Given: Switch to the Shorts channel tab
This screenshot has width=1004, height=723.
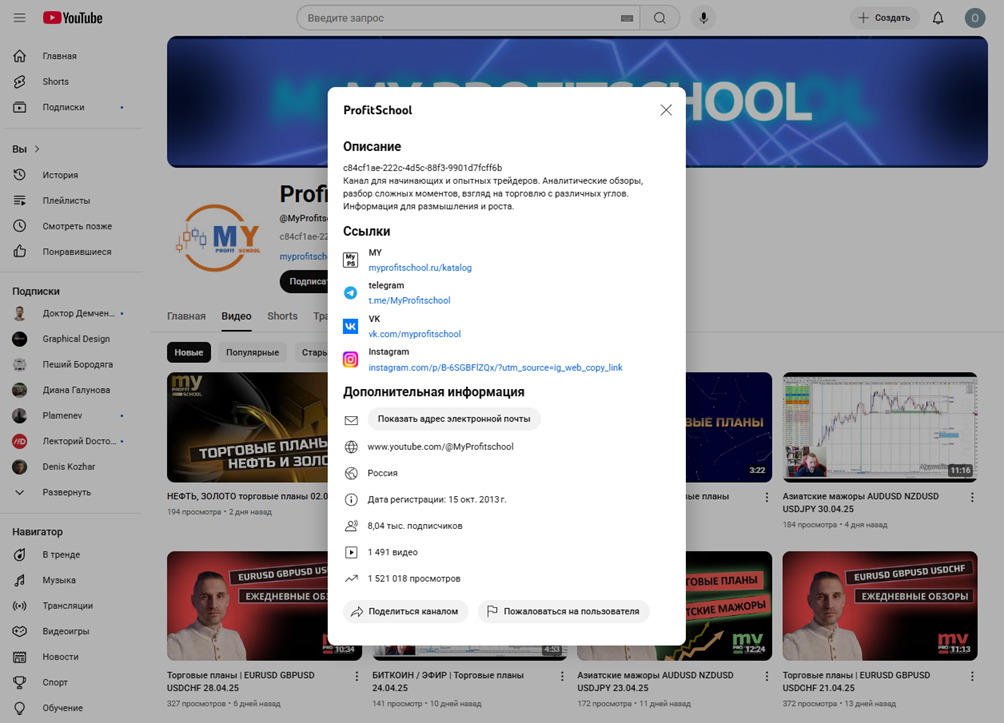Looking at the screenshot, I should pos(282,316).
